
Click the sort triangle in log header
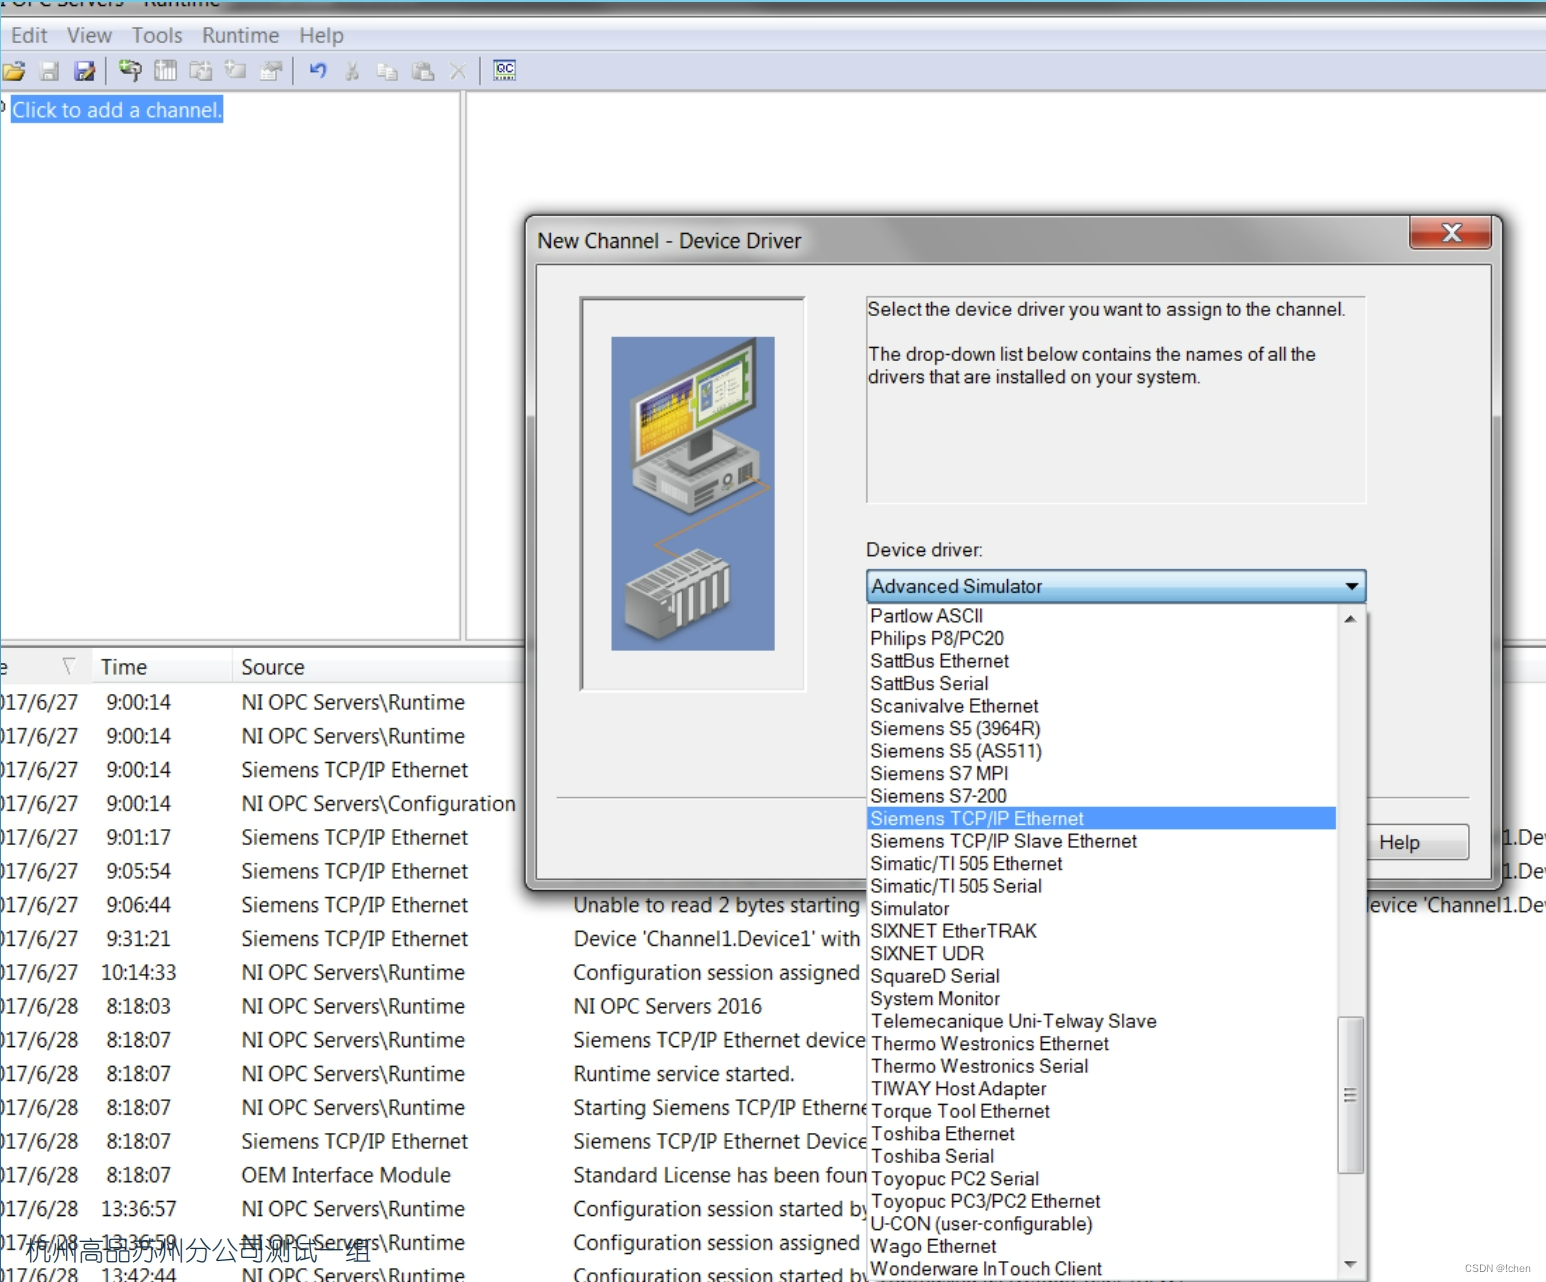68,666
